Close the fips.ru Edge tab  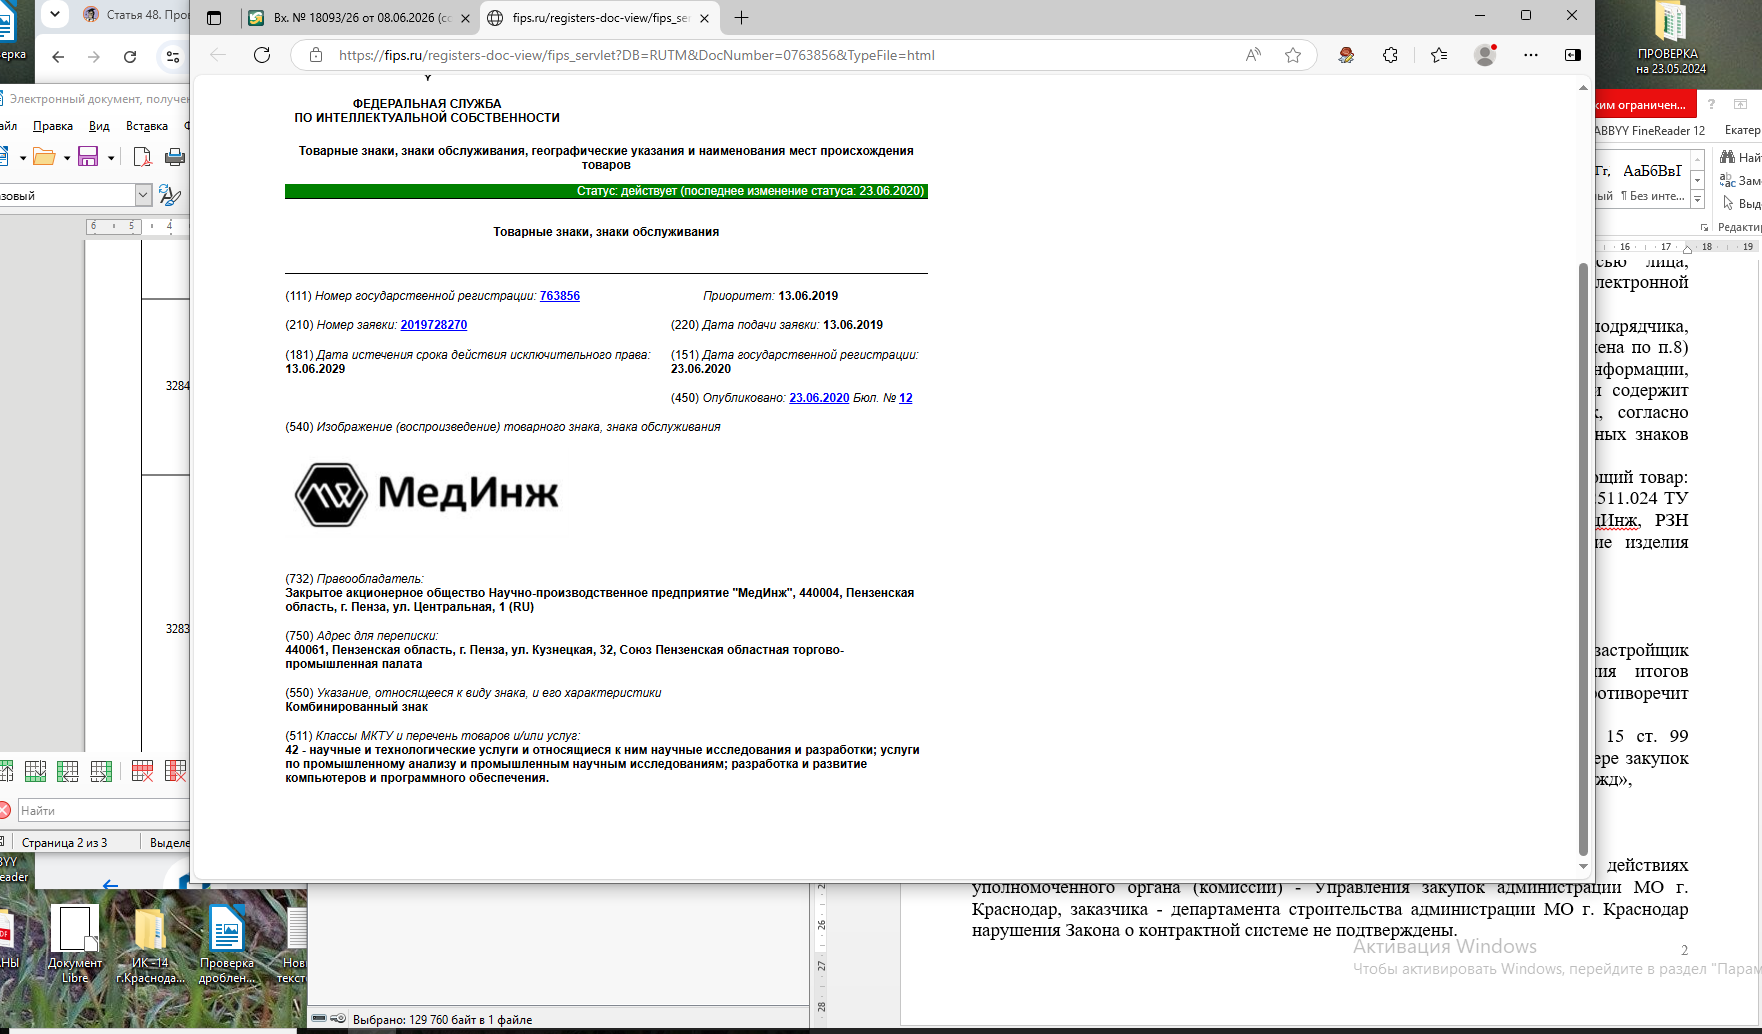[704, 18]
